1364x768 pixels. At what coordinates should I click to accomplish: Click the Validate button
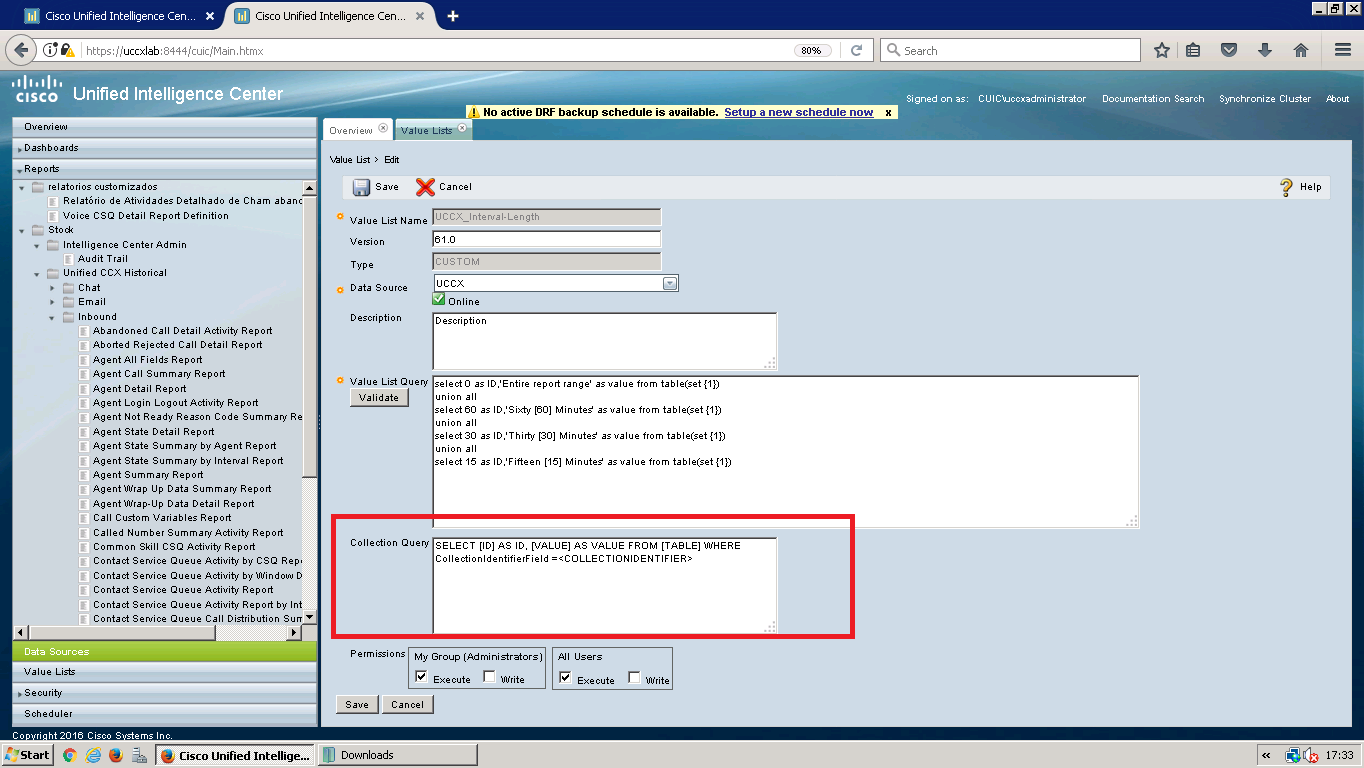(379, 397)
